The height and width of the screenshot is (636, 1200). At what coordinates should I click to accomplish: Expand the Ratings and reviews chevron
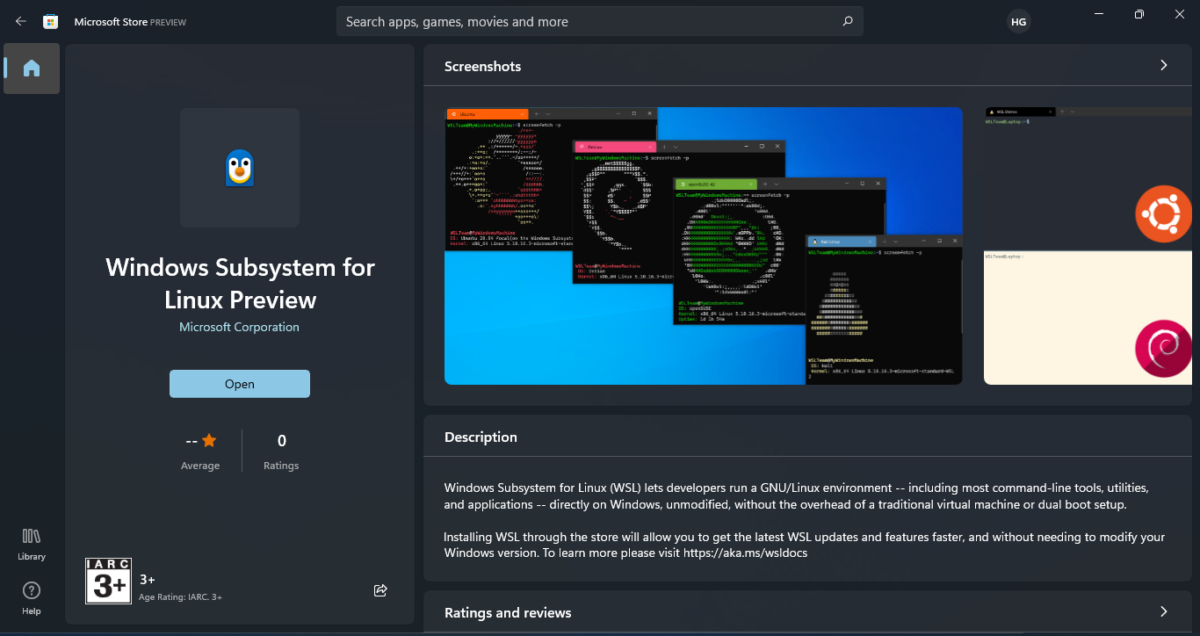point(1163,611)
